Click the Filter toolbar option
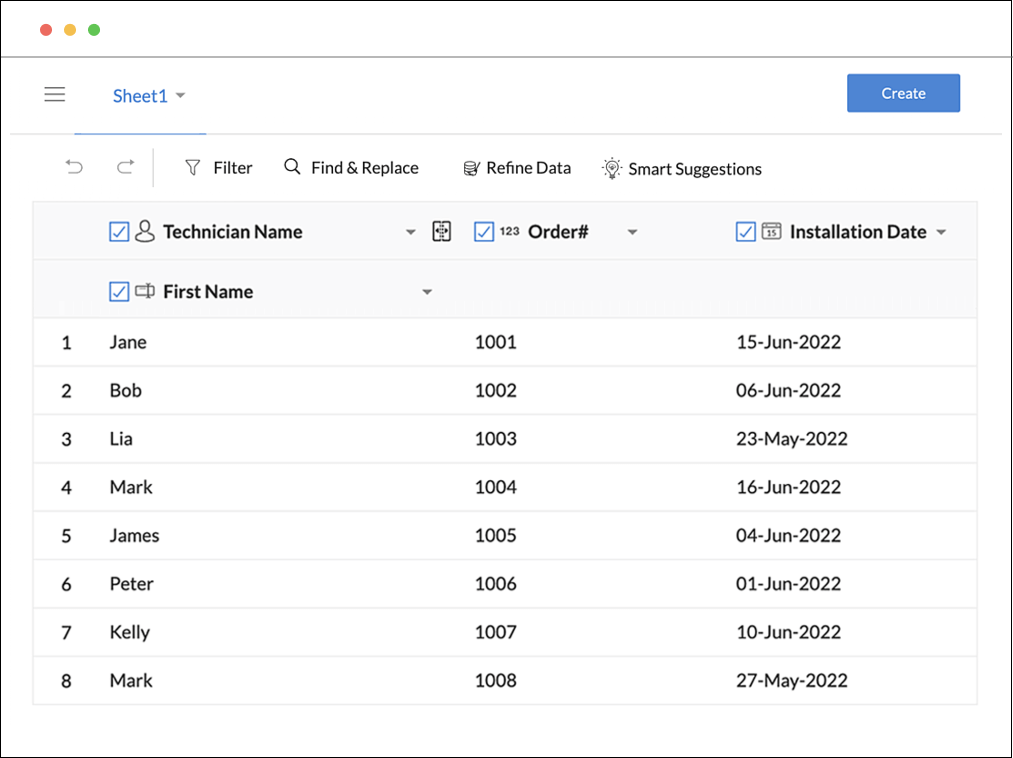Image resolution: width=1013 pixels, height=758 pixels. 219,168
